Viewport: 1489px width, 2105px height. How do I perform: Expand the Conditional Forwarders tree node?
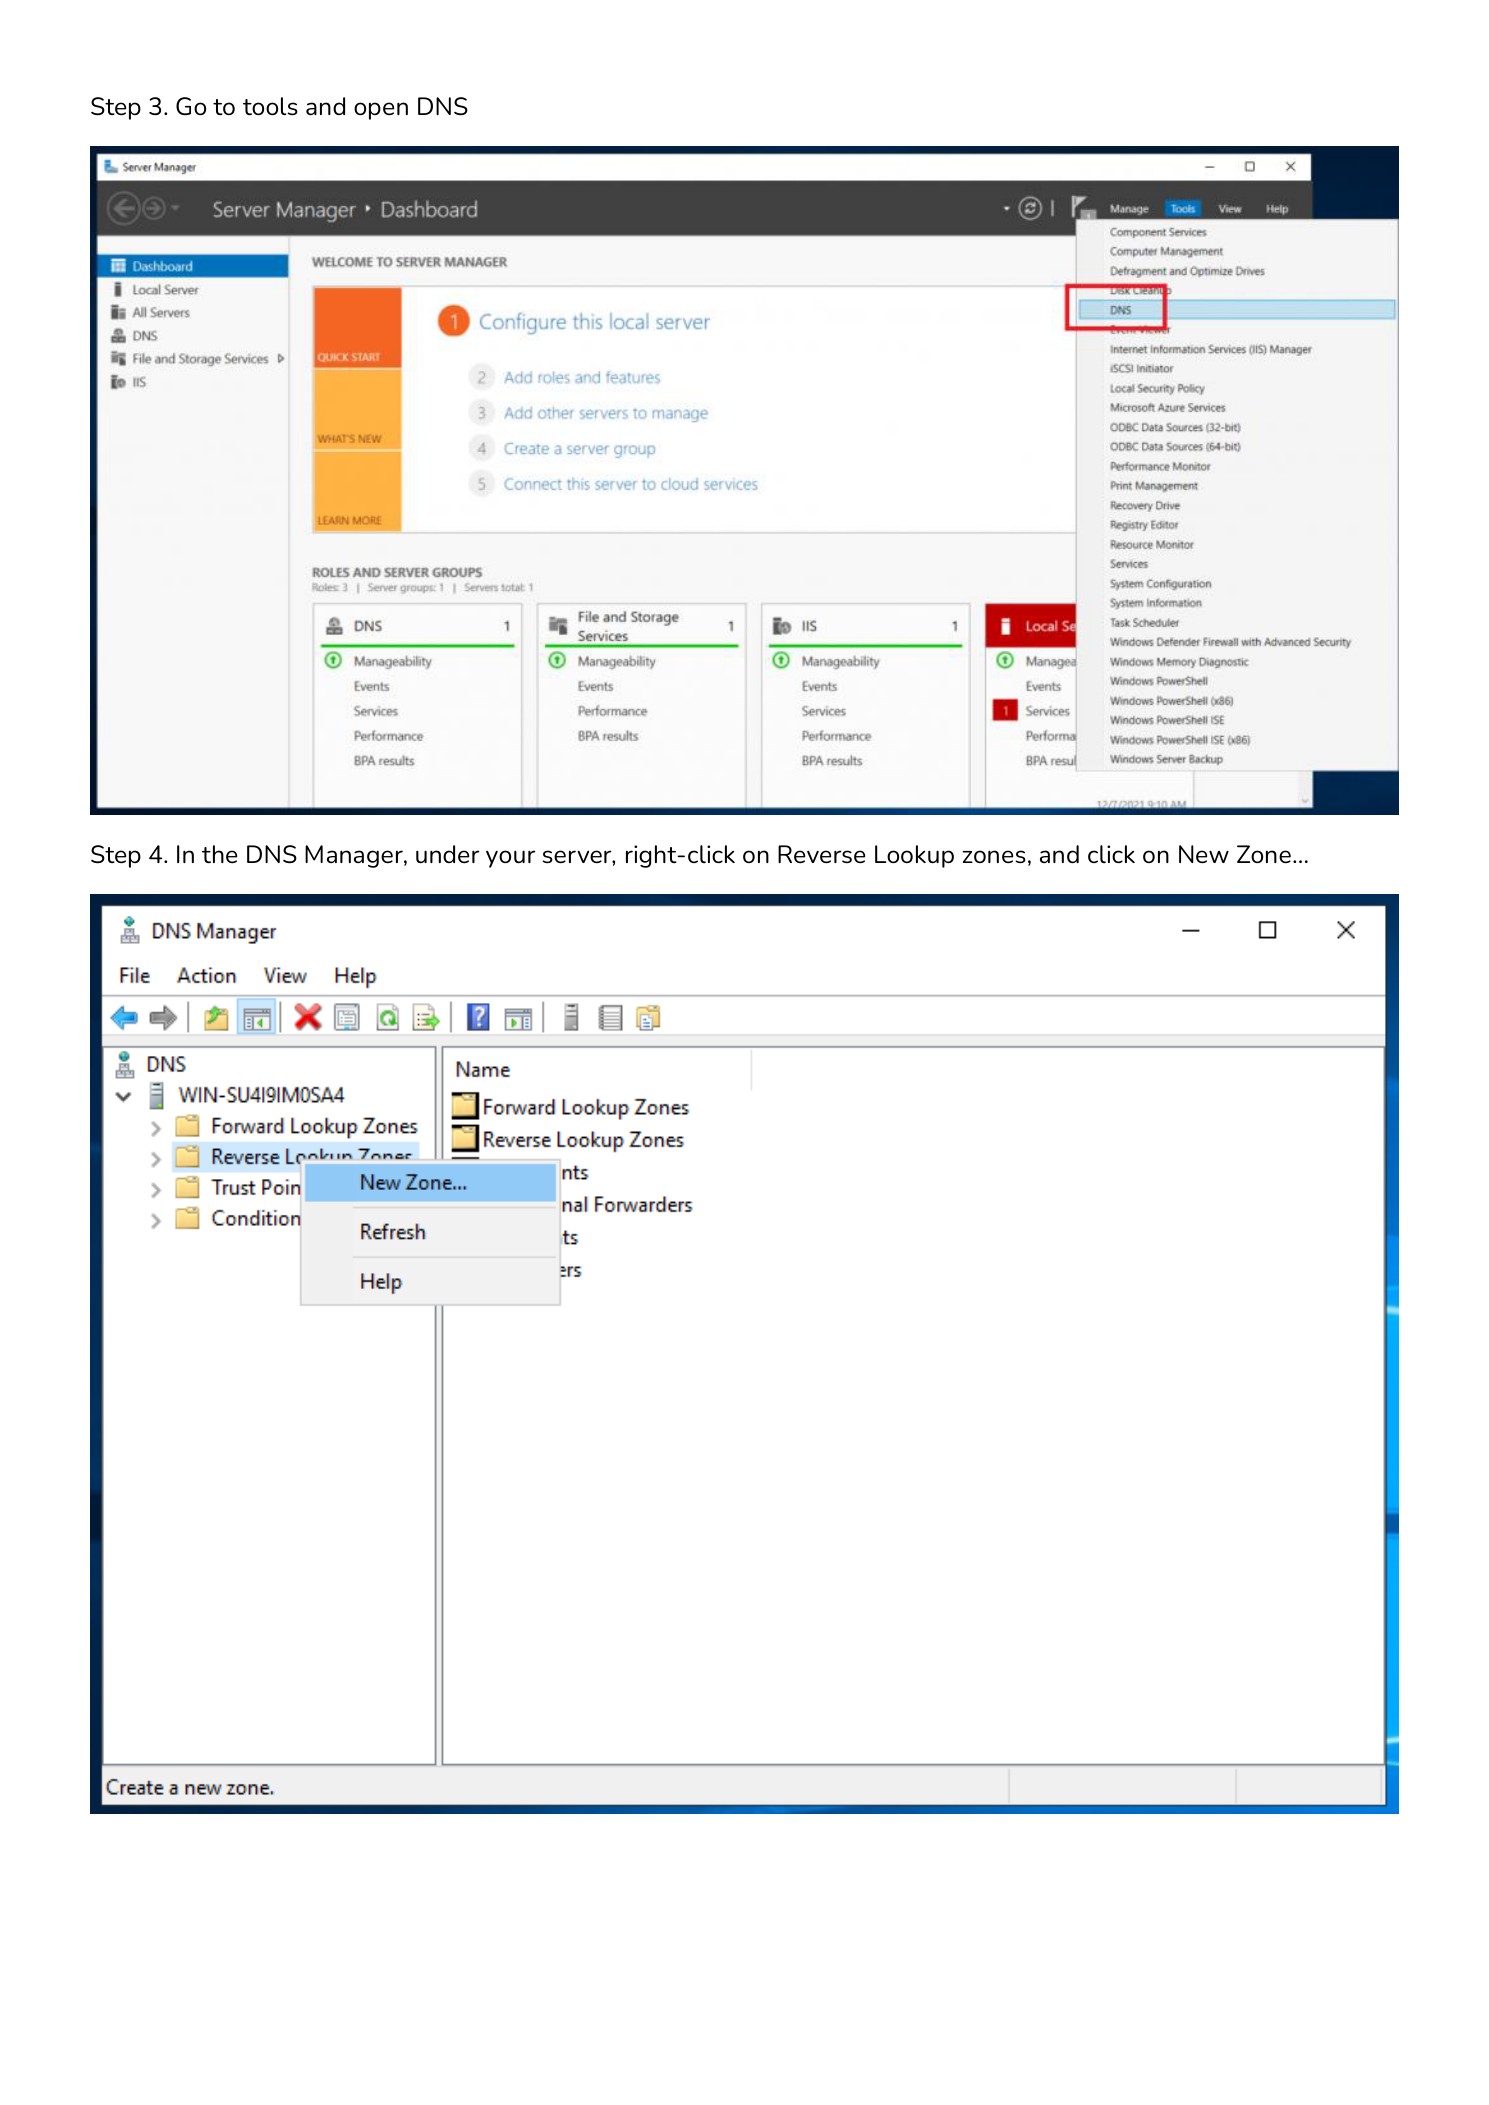[x=156, y=1221]
